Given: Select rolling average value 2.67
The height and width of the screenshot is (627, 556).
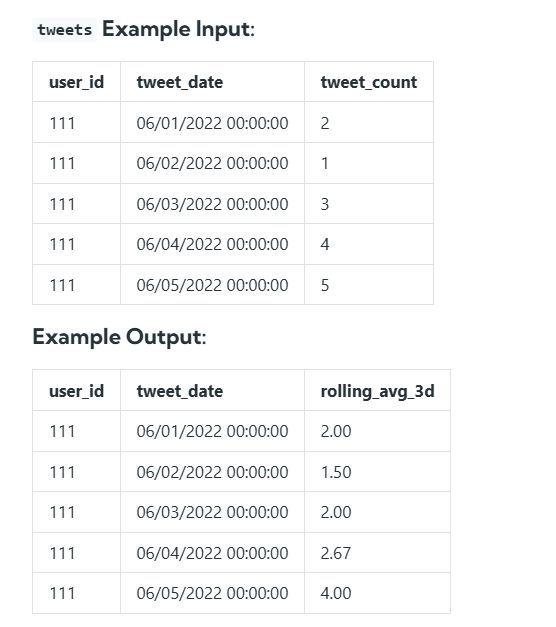Looking at the screenshot, I should (x=336, y=553).
